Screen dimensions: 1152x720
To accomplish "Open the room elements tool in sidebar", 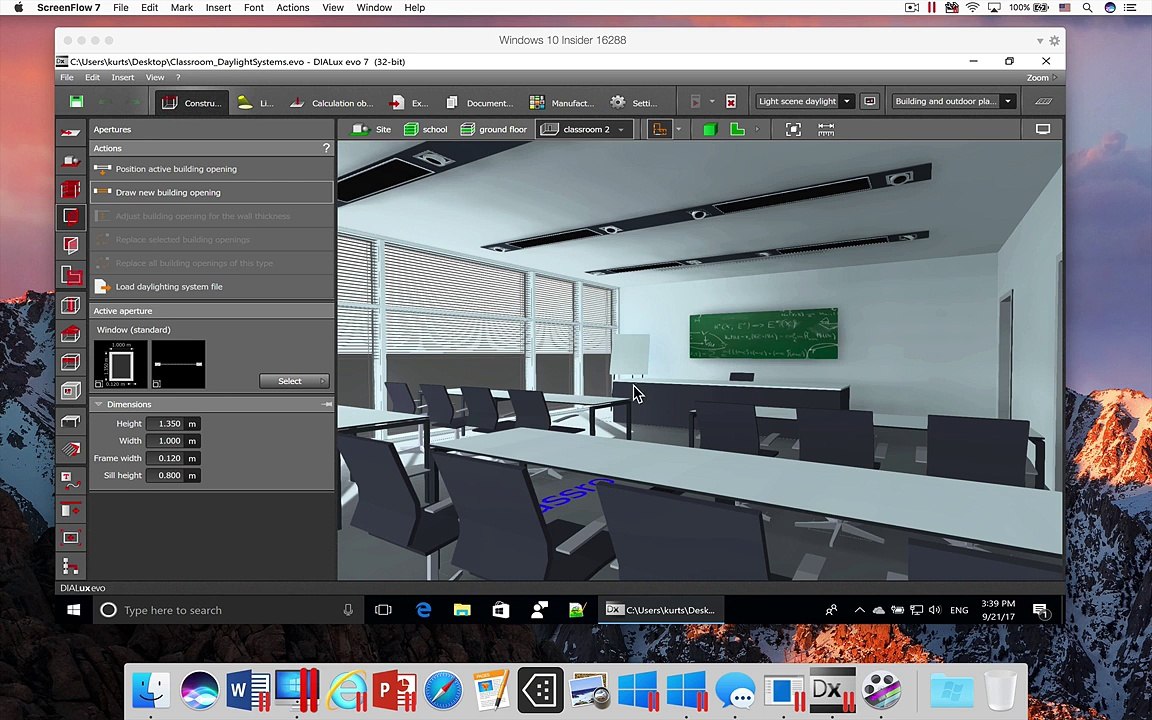I will (x=71, y=245).
